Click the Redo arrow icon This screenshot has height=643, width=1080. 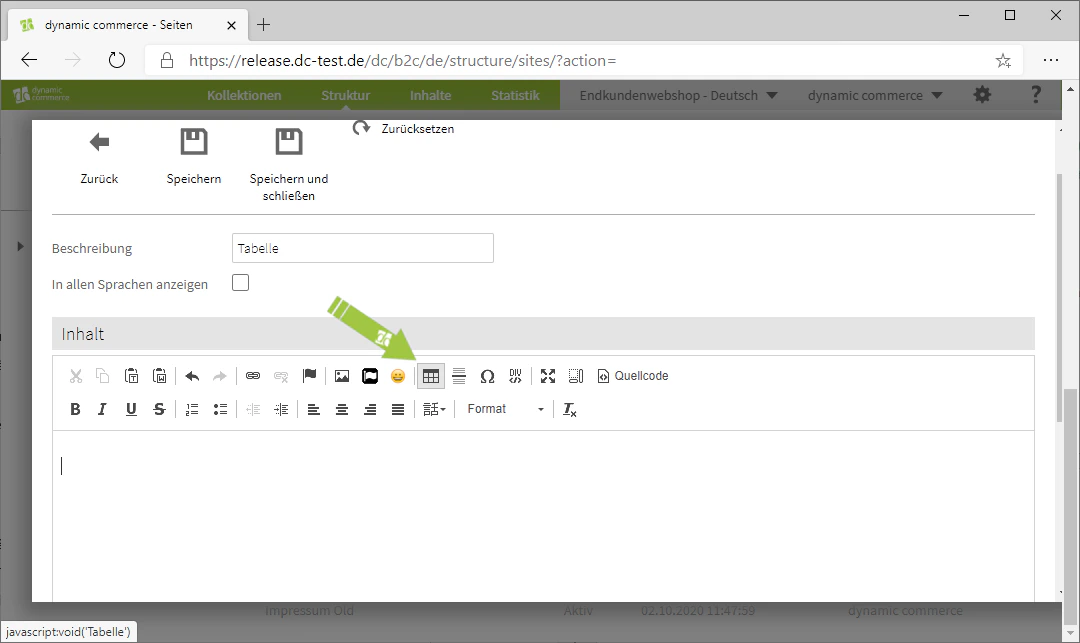(220, 376)
